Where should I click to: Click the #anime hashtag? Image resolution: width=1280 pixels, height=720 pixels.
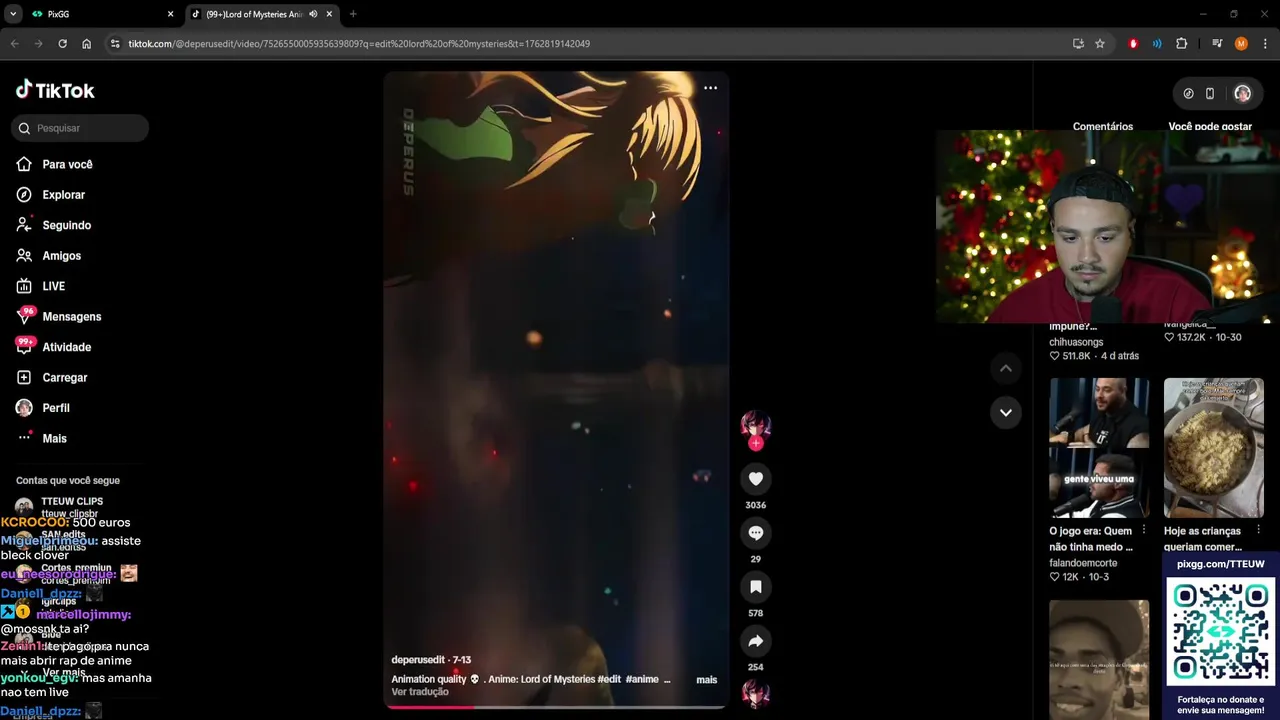[x=642, y=680]
